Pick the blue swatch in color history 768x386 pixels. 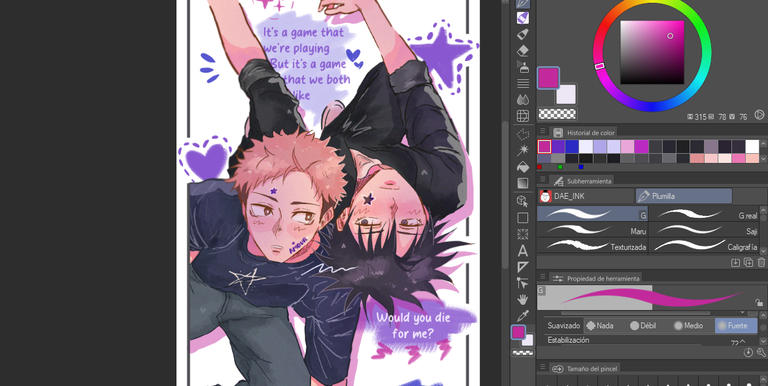(572, 146)
